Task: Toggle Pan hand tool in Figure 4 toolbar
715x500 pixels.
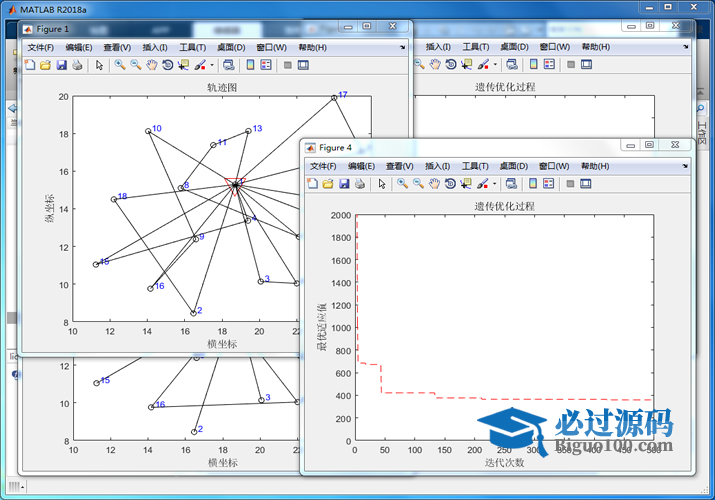Action: (434, 184)
